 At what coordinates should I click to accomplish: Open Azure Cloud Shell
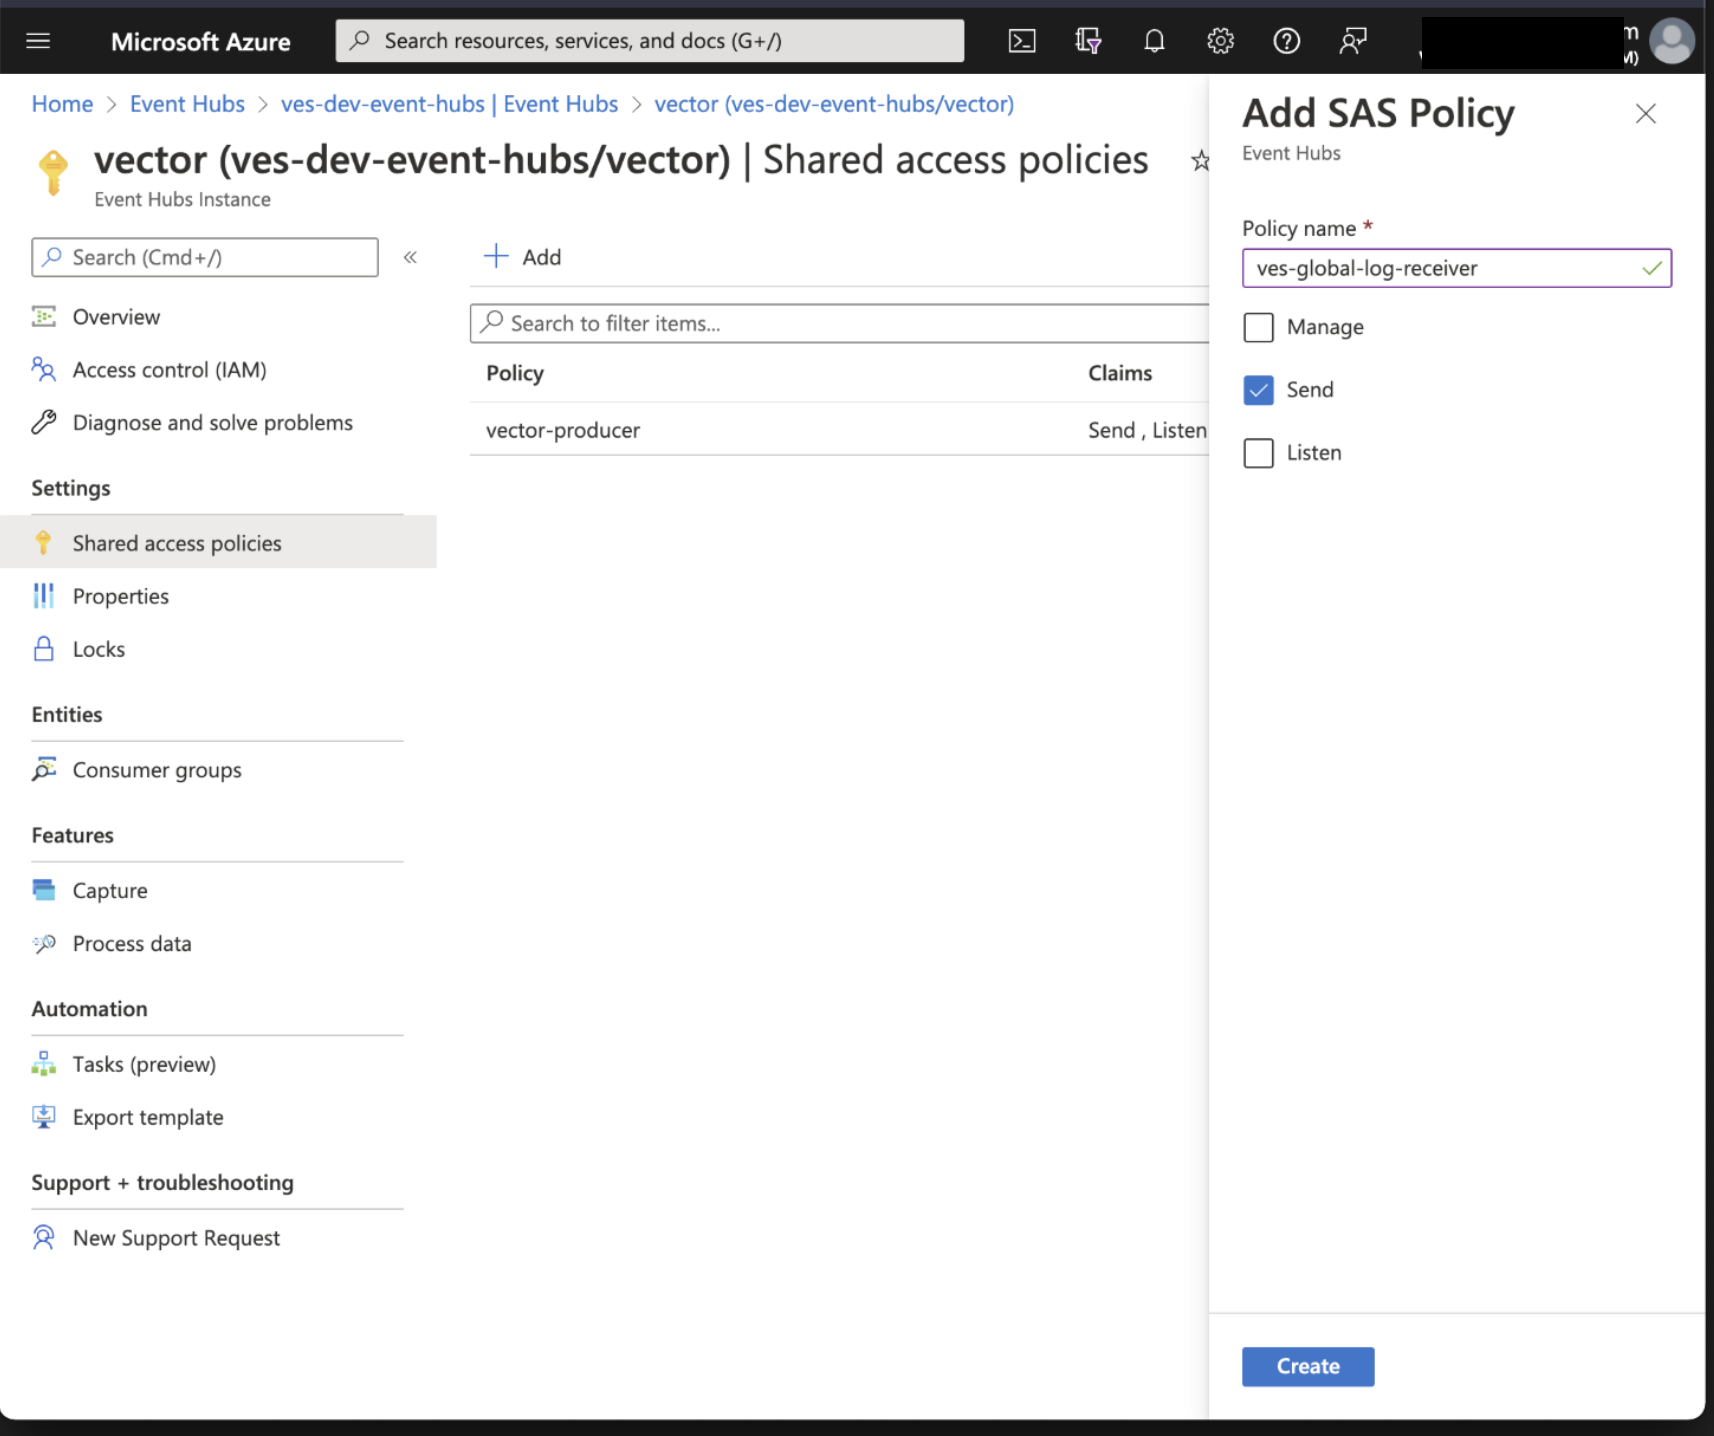(x=1022, y=41)
